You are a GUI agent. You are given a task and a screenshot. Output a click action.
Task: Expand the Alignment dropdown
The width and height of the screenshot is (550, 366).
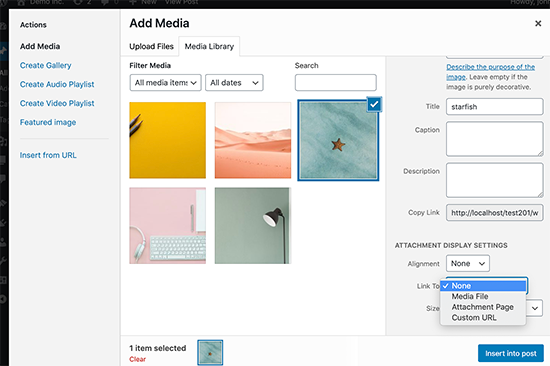(468, 264)
